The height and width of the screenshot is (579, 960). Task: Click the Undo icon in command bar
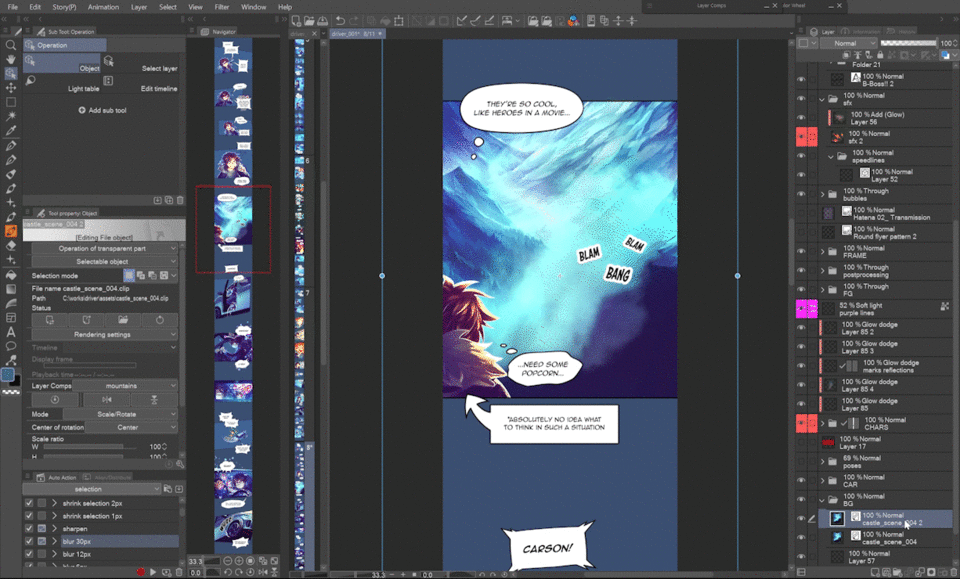point(340,21)
